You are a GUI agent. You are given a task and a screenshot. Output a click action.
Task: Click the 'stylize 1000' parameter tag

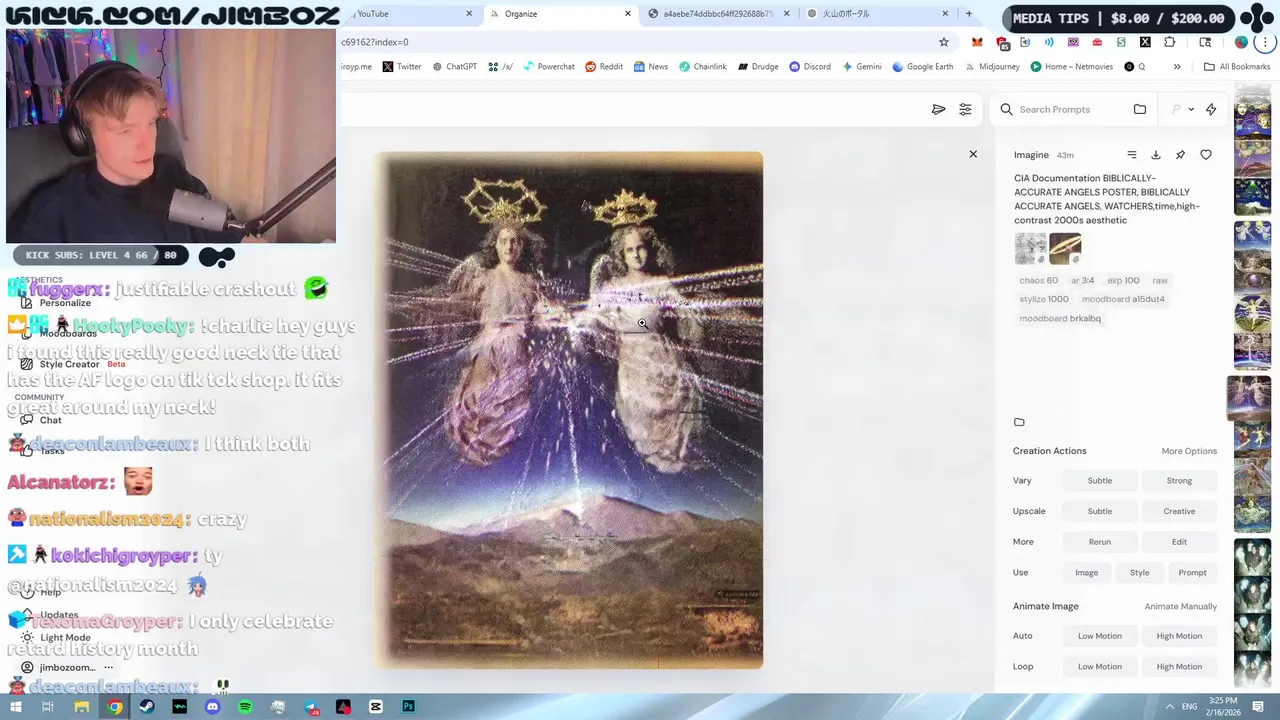[x=1044, y=299]
